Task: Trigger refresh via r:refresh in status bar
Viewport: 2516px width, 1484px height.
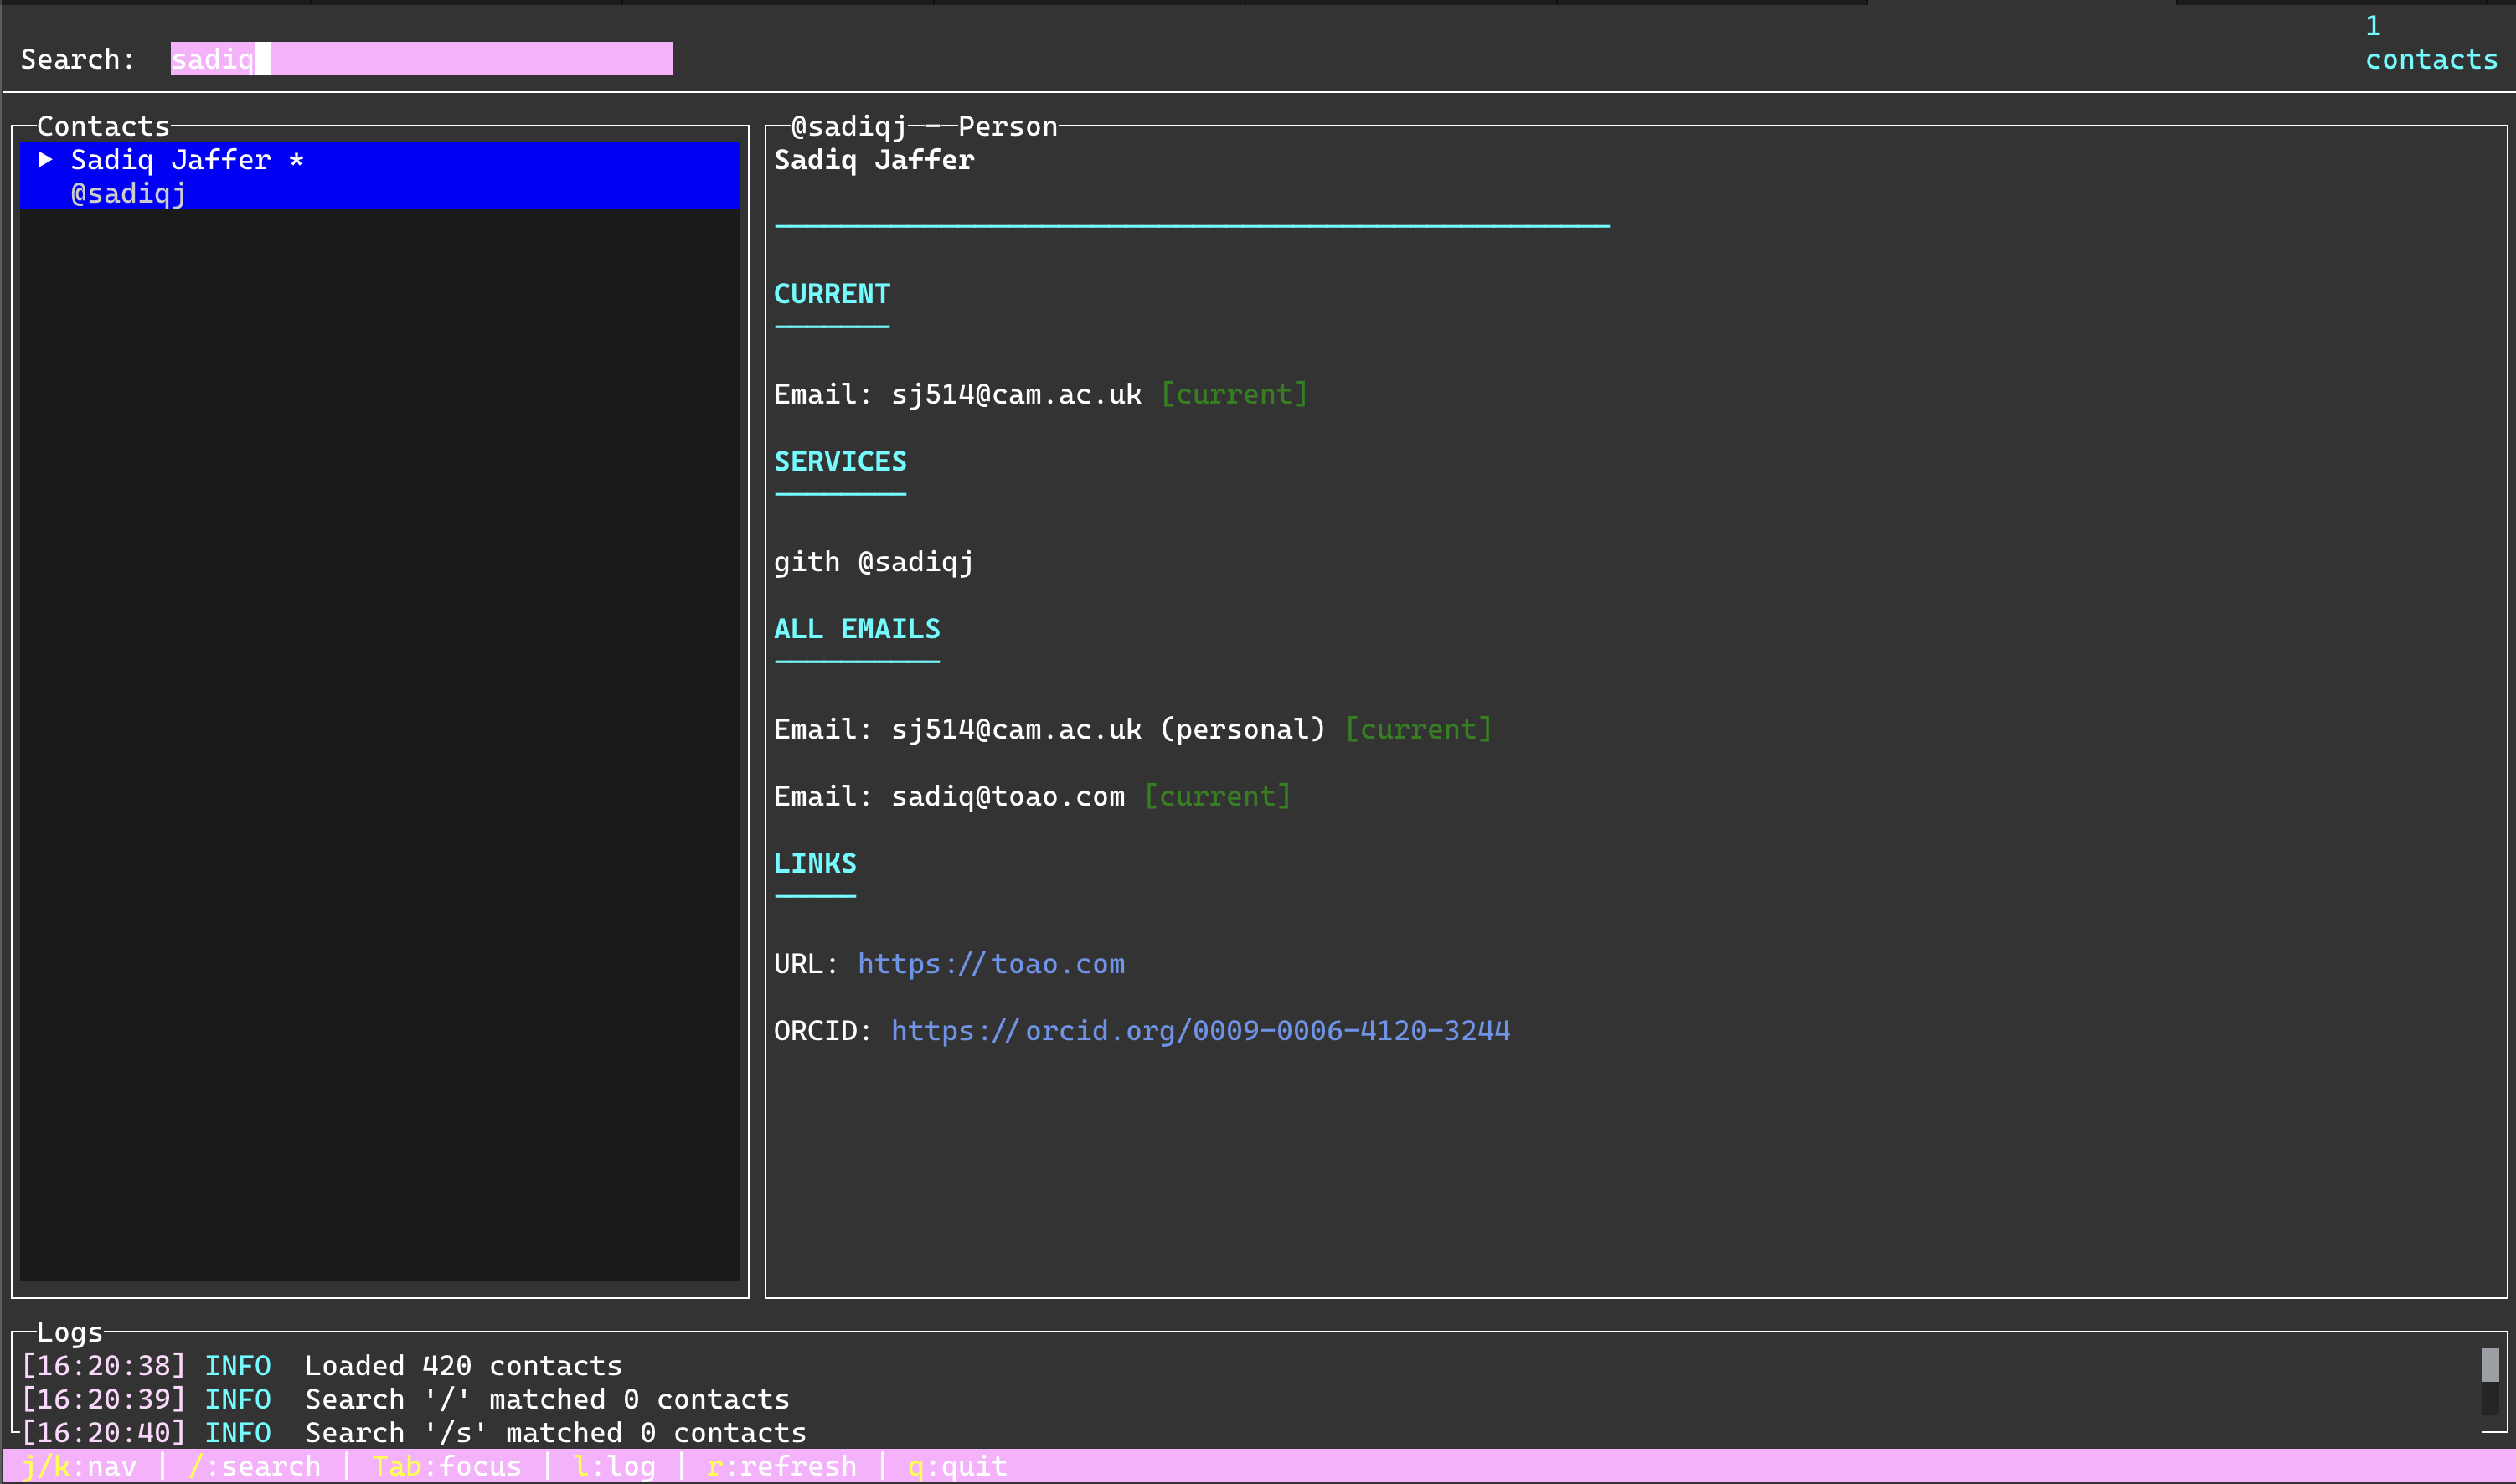Action: 782,1465
